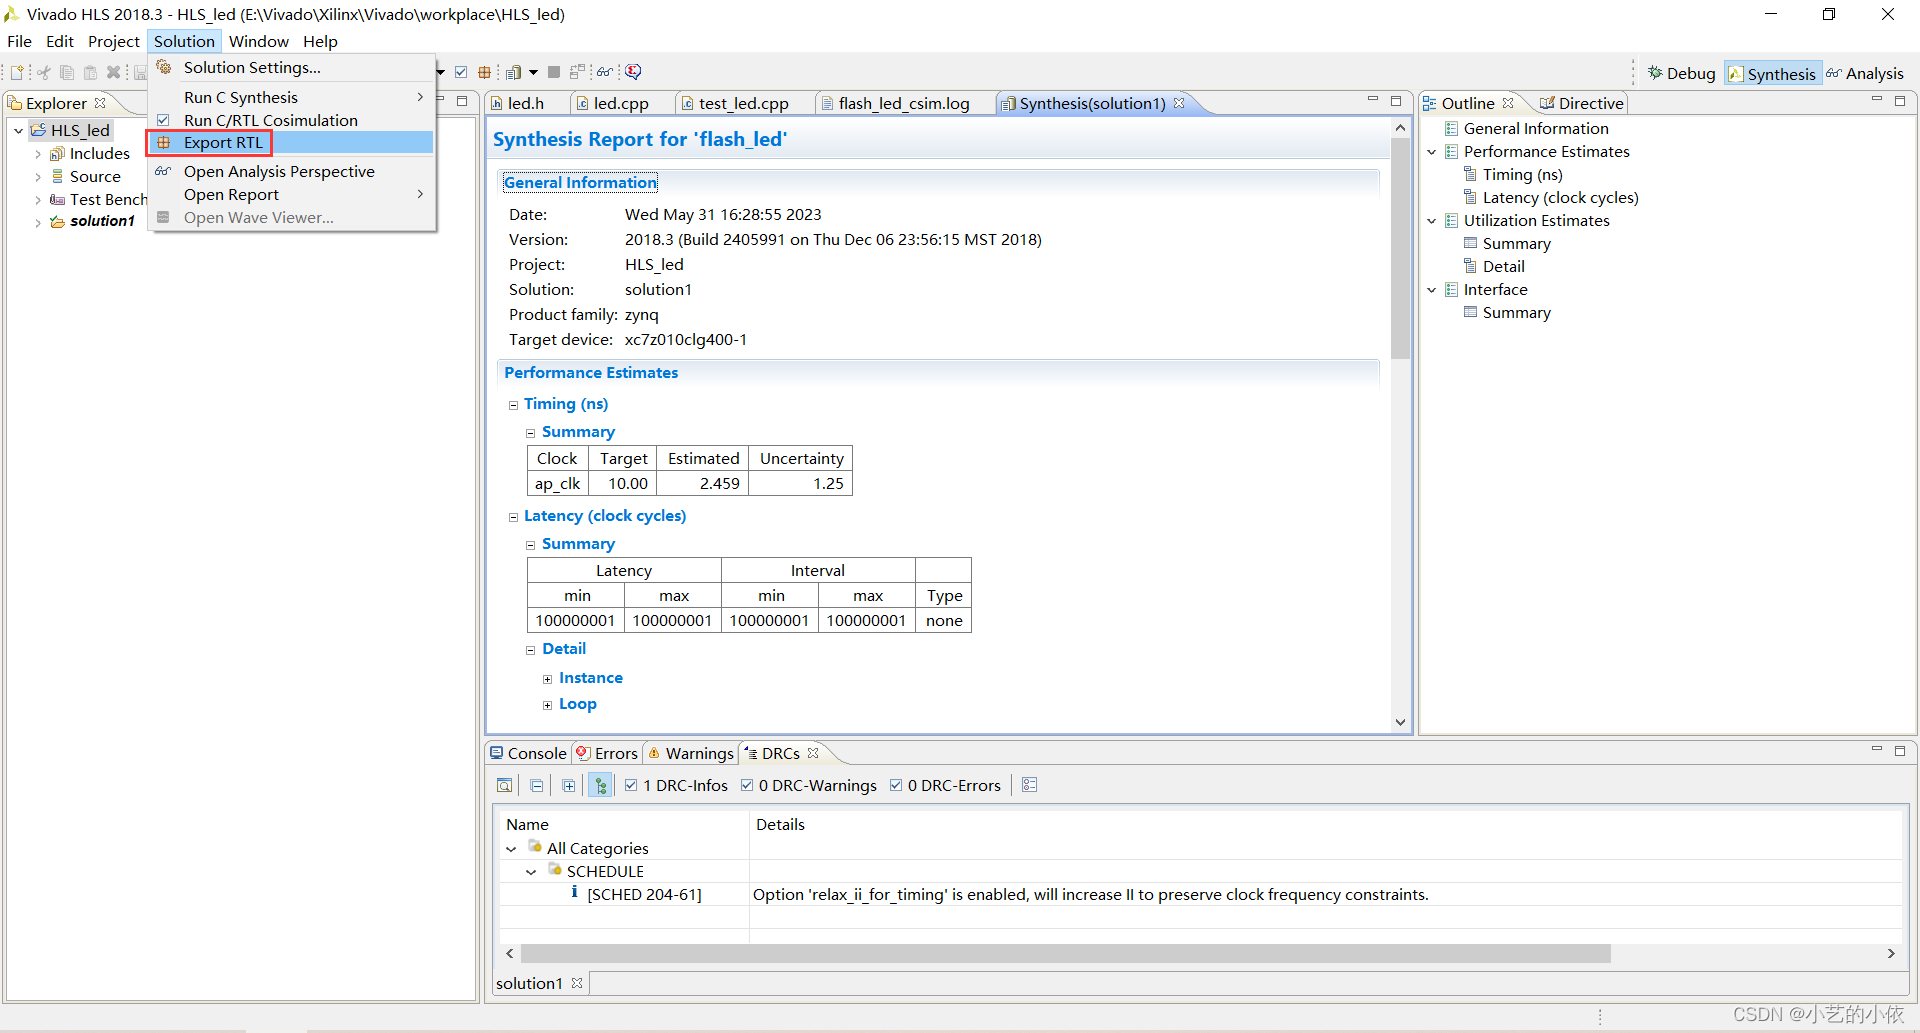Click the DRC list options icon
The height and width of the screenshot is (1033, 1920).
1030,785
